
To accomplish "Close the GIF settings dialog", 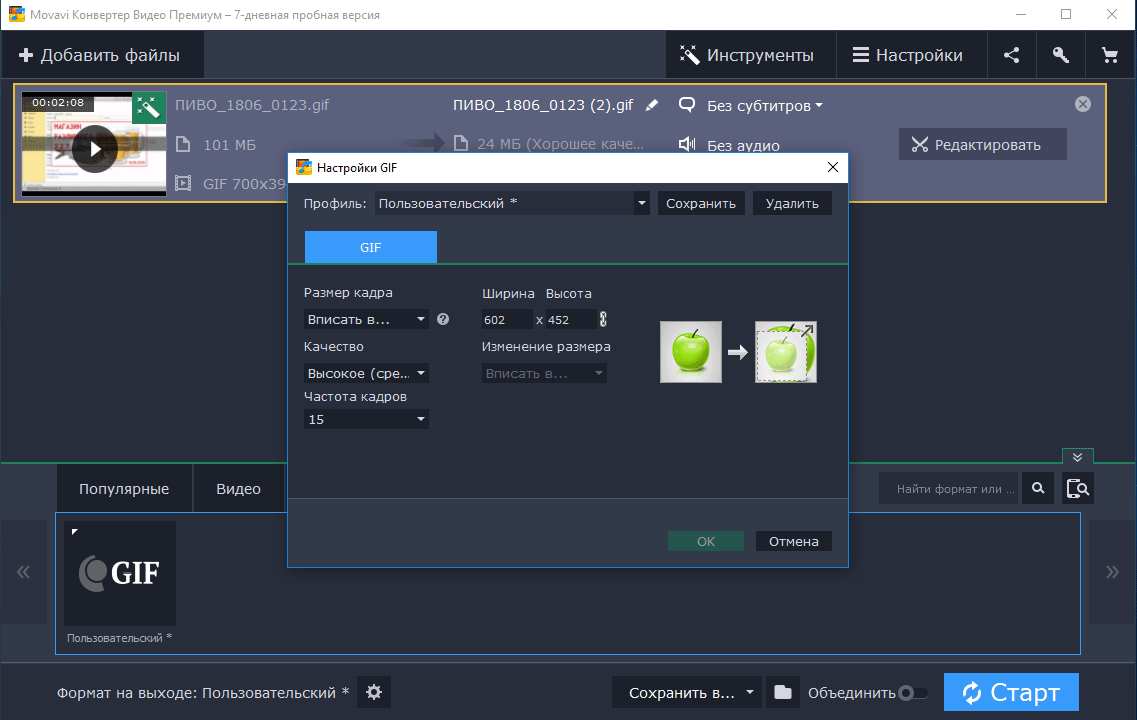I will pyautogui.click(x=832, y=167).
